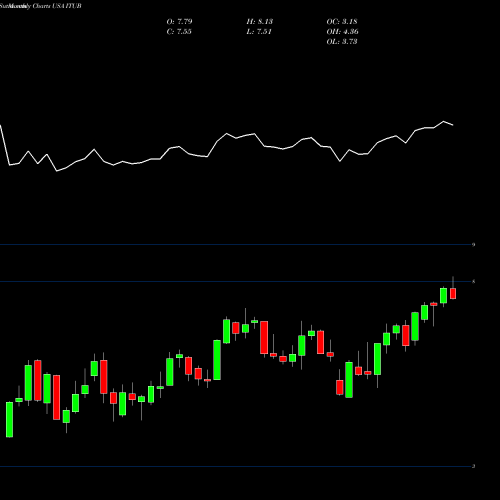Screen dimensions: 500x500
Task: Select the close value "C: 7.55"
Action: click(179, 32)
